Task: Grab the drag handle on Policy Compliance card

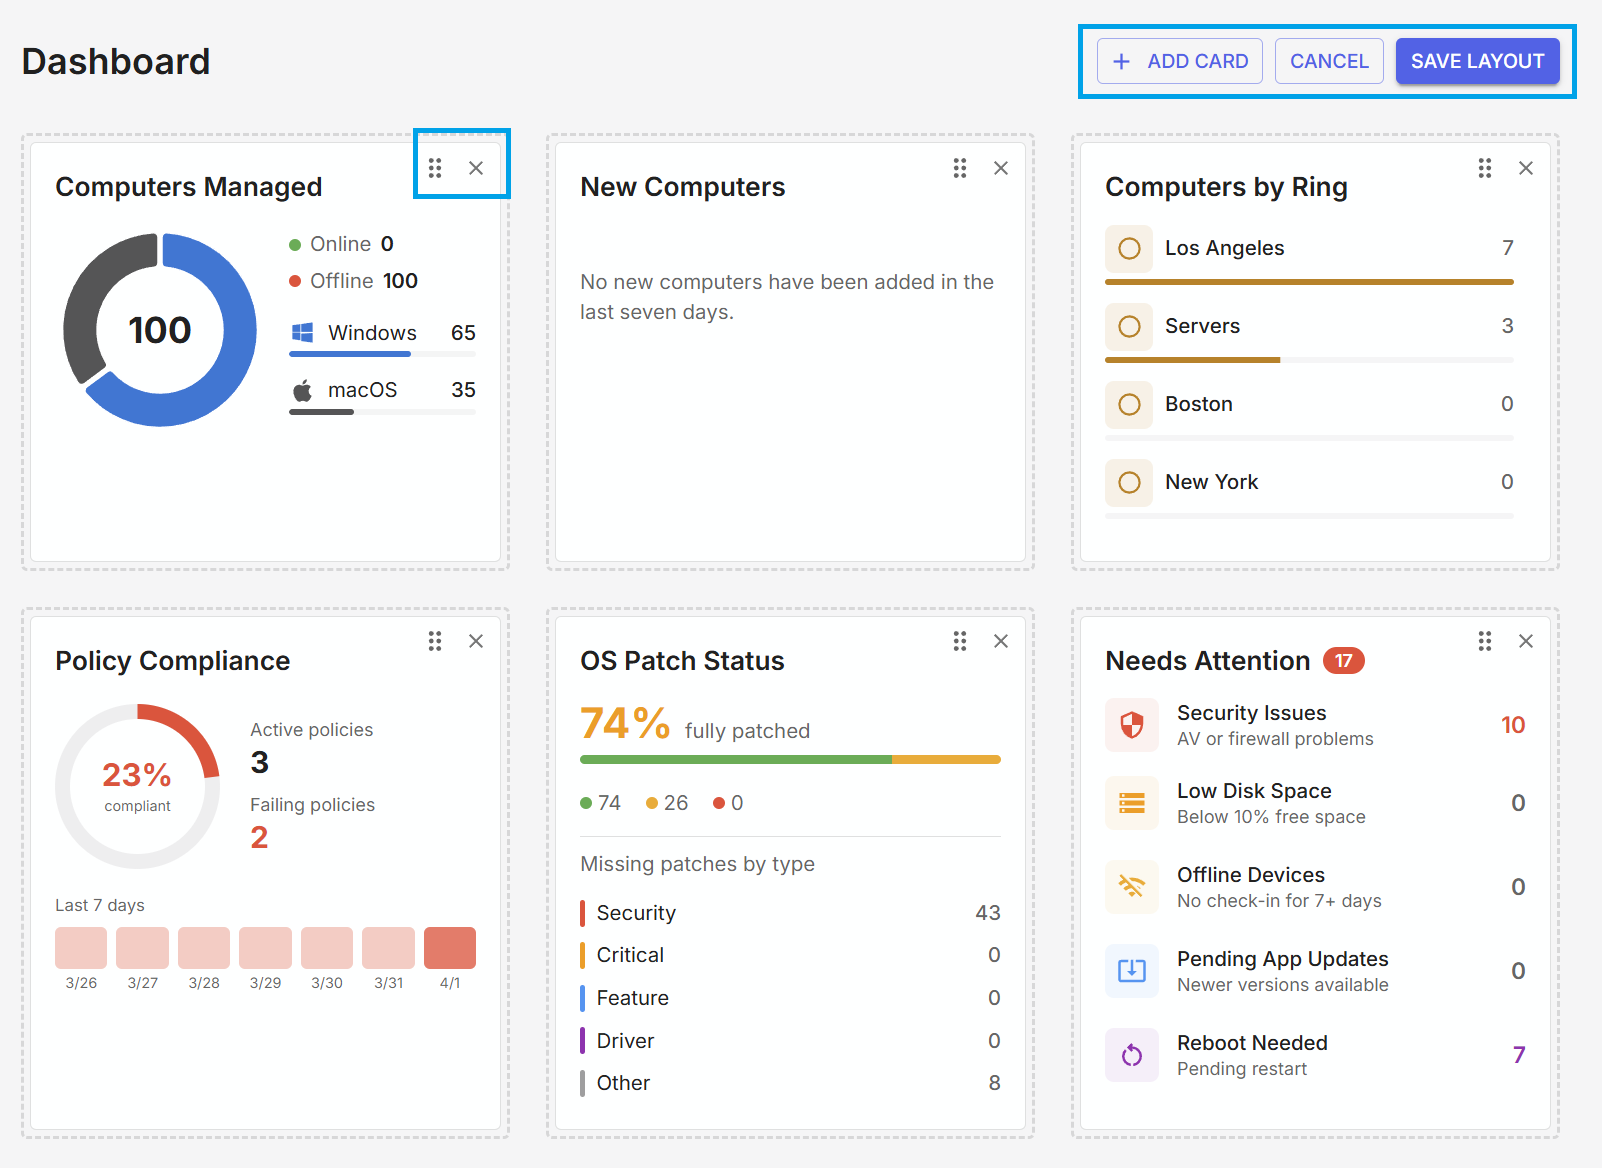Action: click(435, 641)
